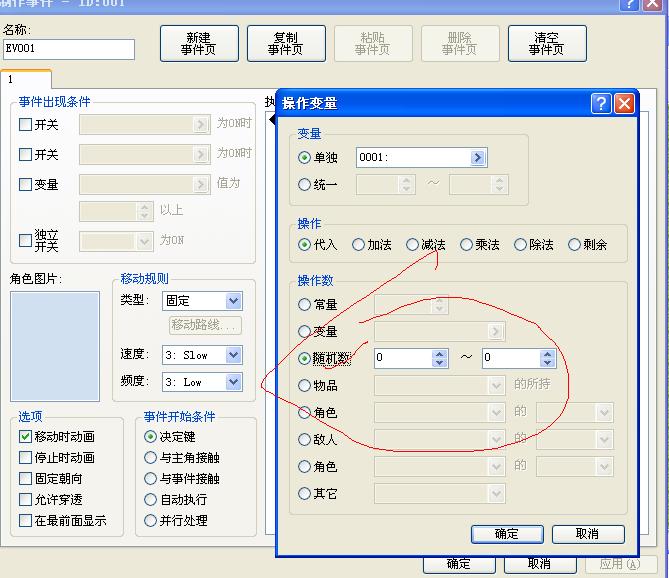Image resolution: width=669 pixels, height=578 pixels.
Task: Check the 停止时动画 option
Action: point(26,458)
